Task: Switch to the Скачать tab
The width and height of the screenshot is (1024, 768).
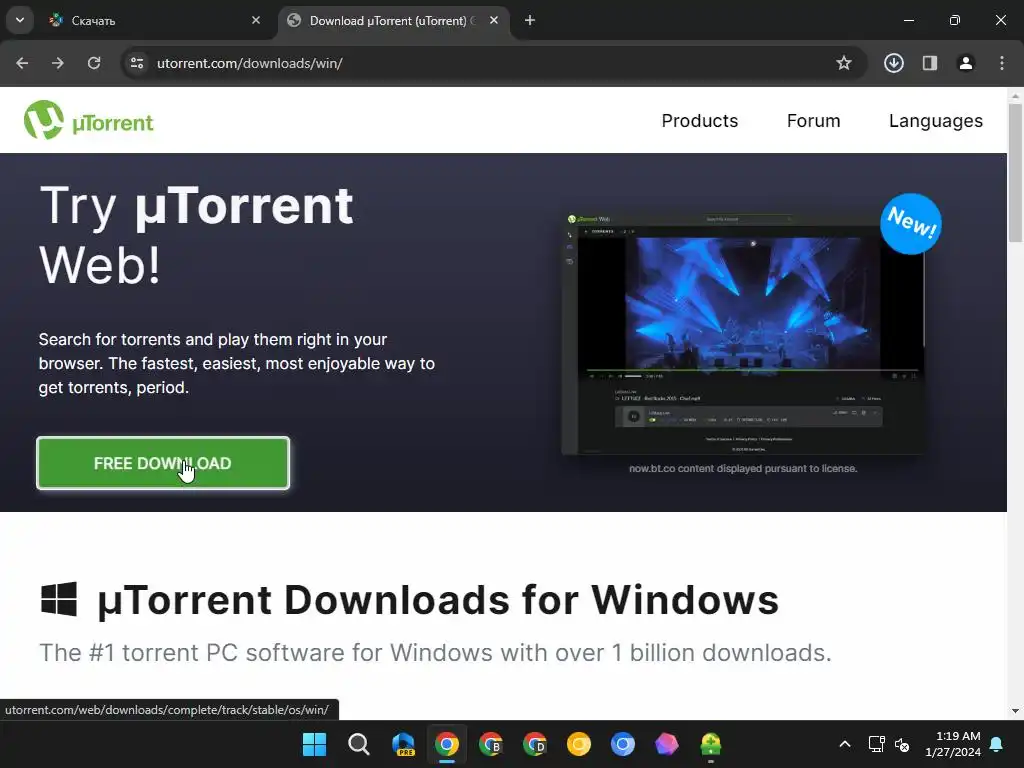Action: tap(153, 20)
